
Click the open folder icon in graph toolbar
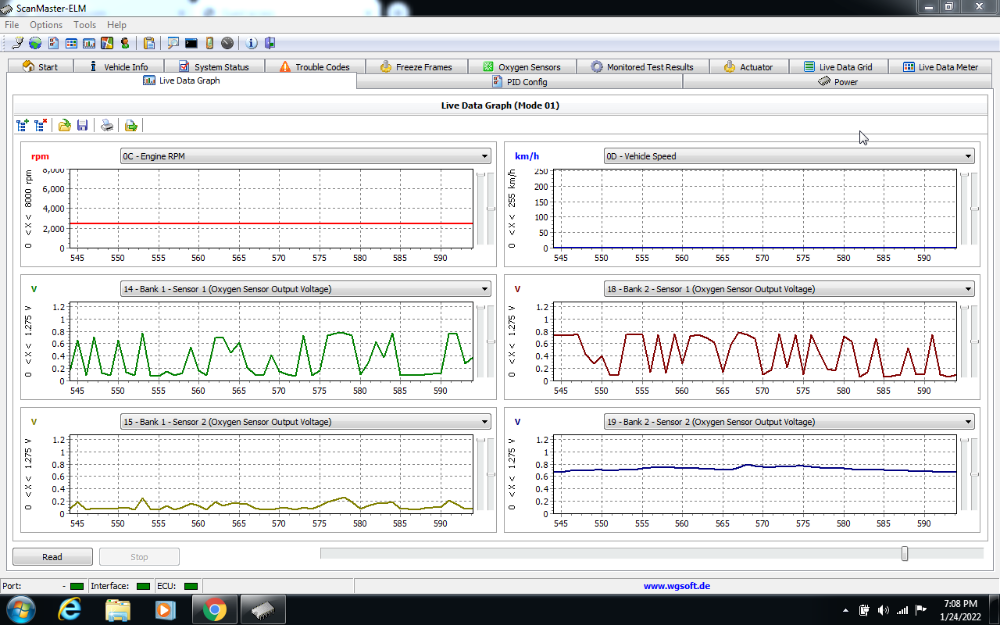pyautogui.click(x=64, y=125)
